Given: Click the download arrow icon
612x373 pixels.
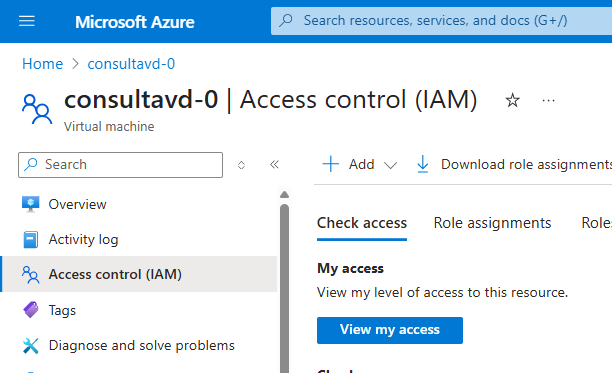Looking at the screenshot, I should tap(422, 164).
